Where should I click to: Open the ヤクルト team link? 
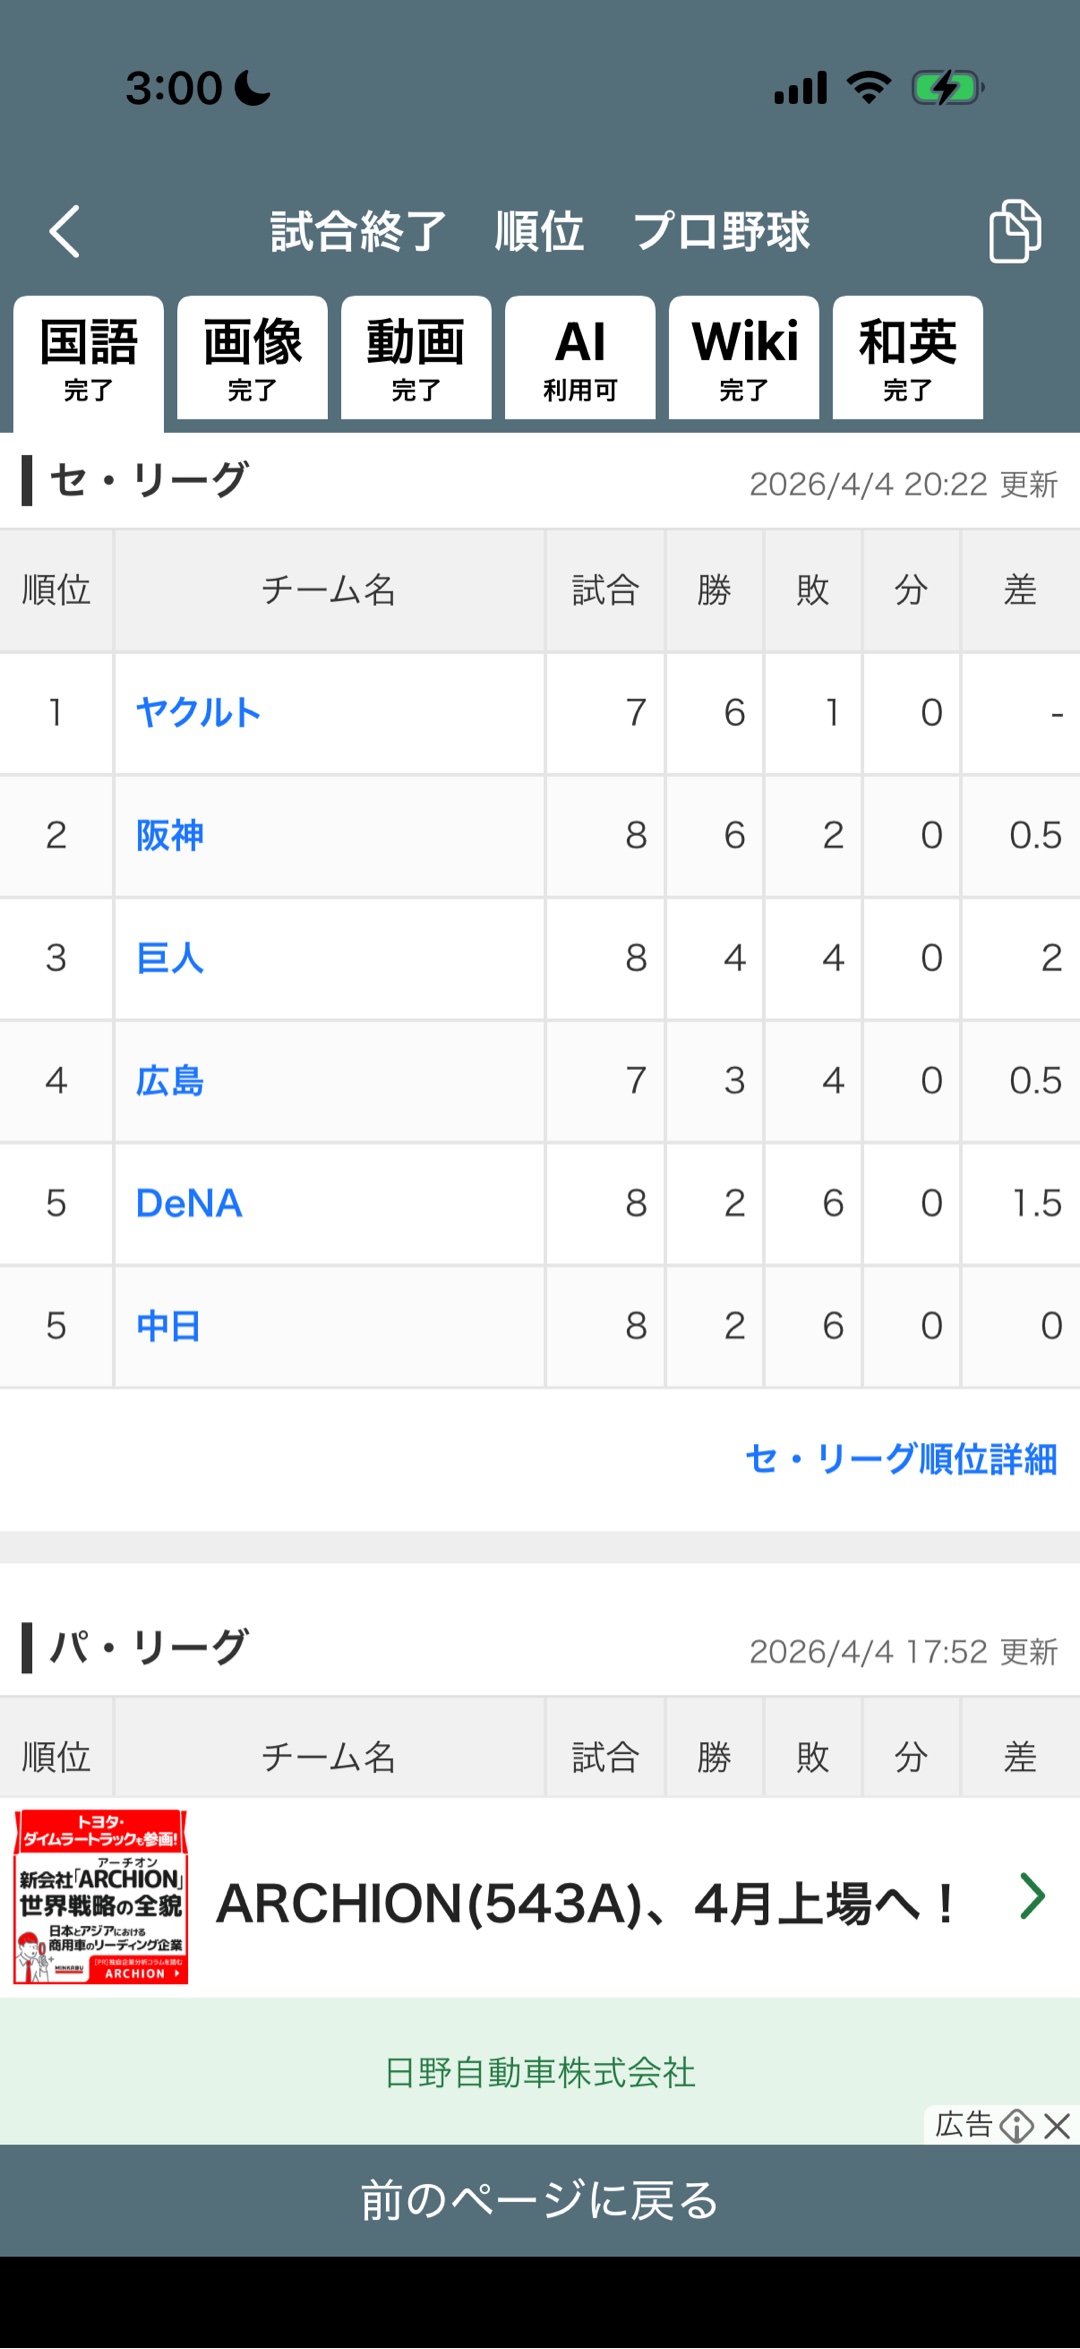point(198,713)
